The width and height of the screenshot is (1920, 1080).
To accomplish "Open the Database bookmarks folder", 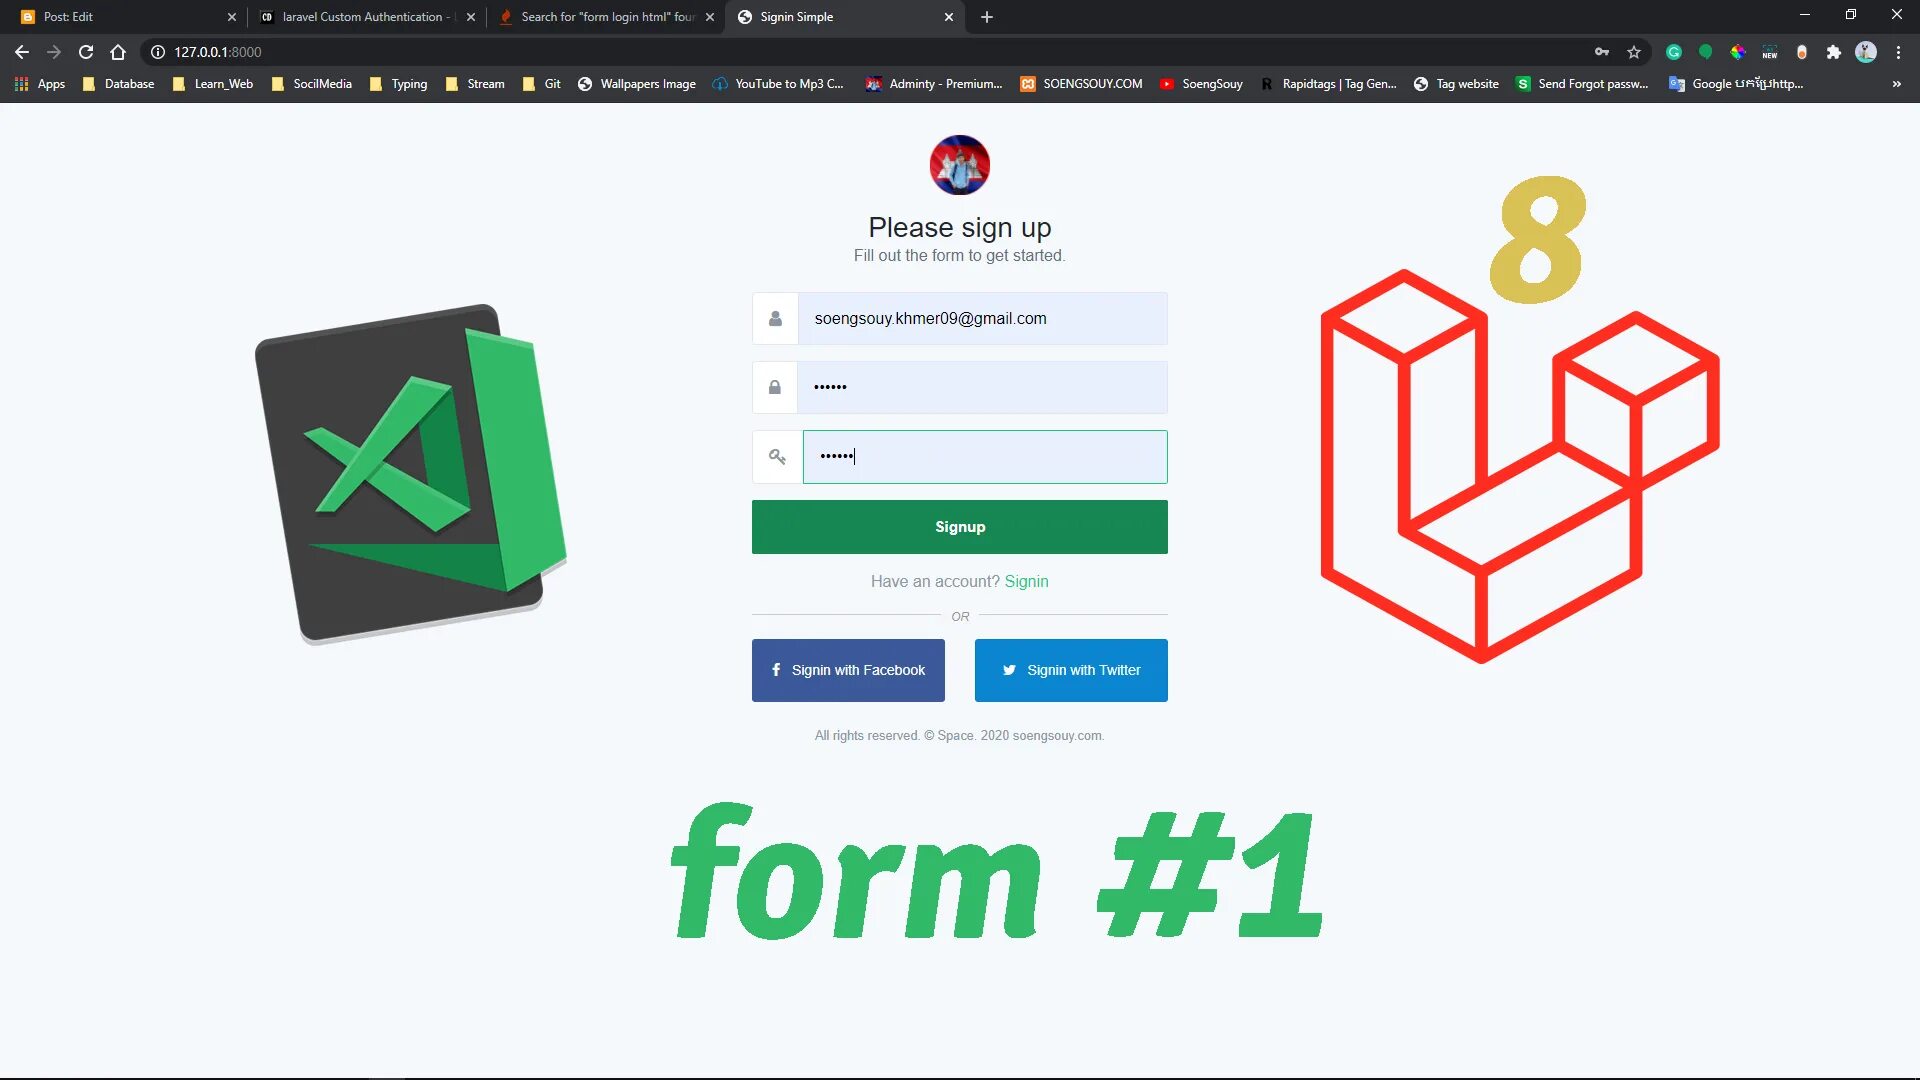I will pyautogui.click(x=119, y=84).
